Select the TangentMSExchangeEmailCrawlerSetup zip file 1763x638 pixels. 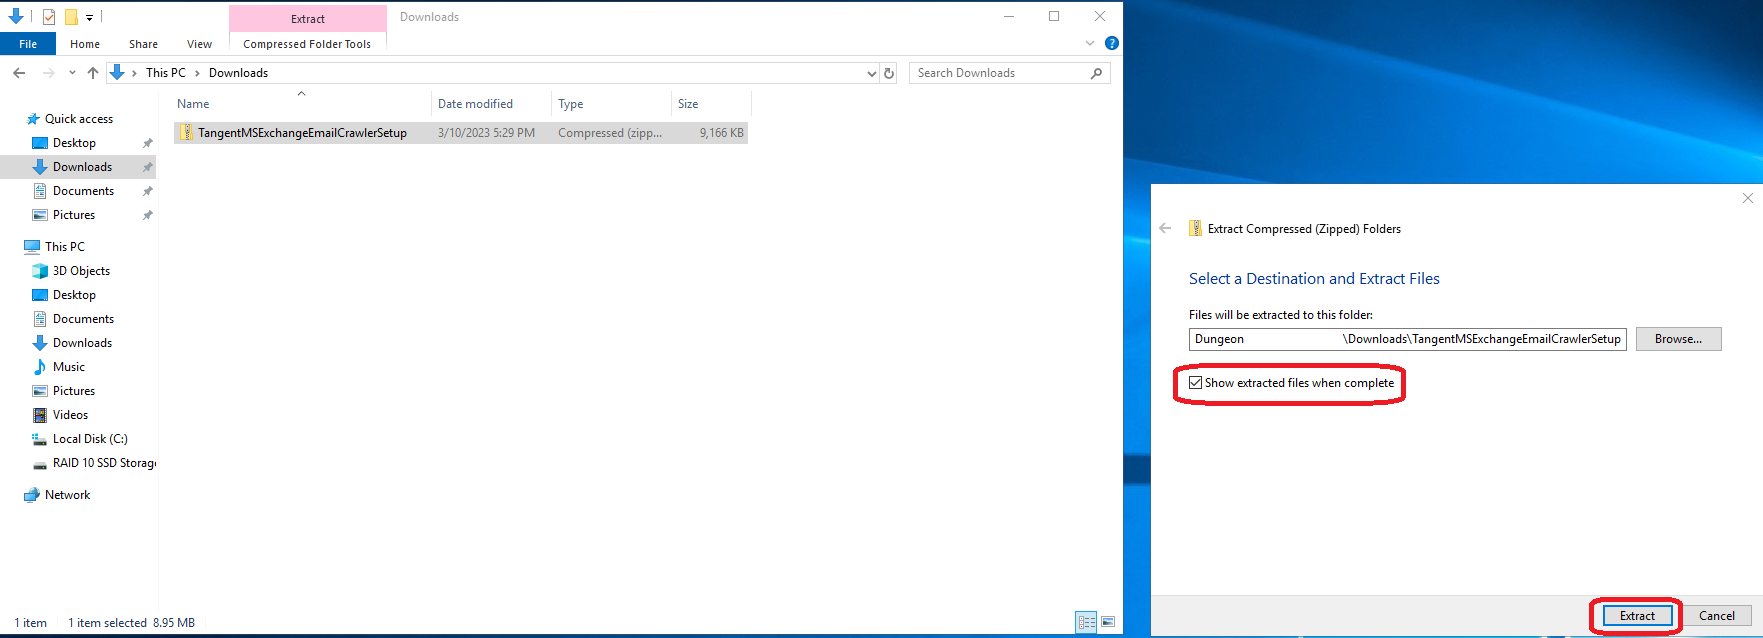point(302,133)
